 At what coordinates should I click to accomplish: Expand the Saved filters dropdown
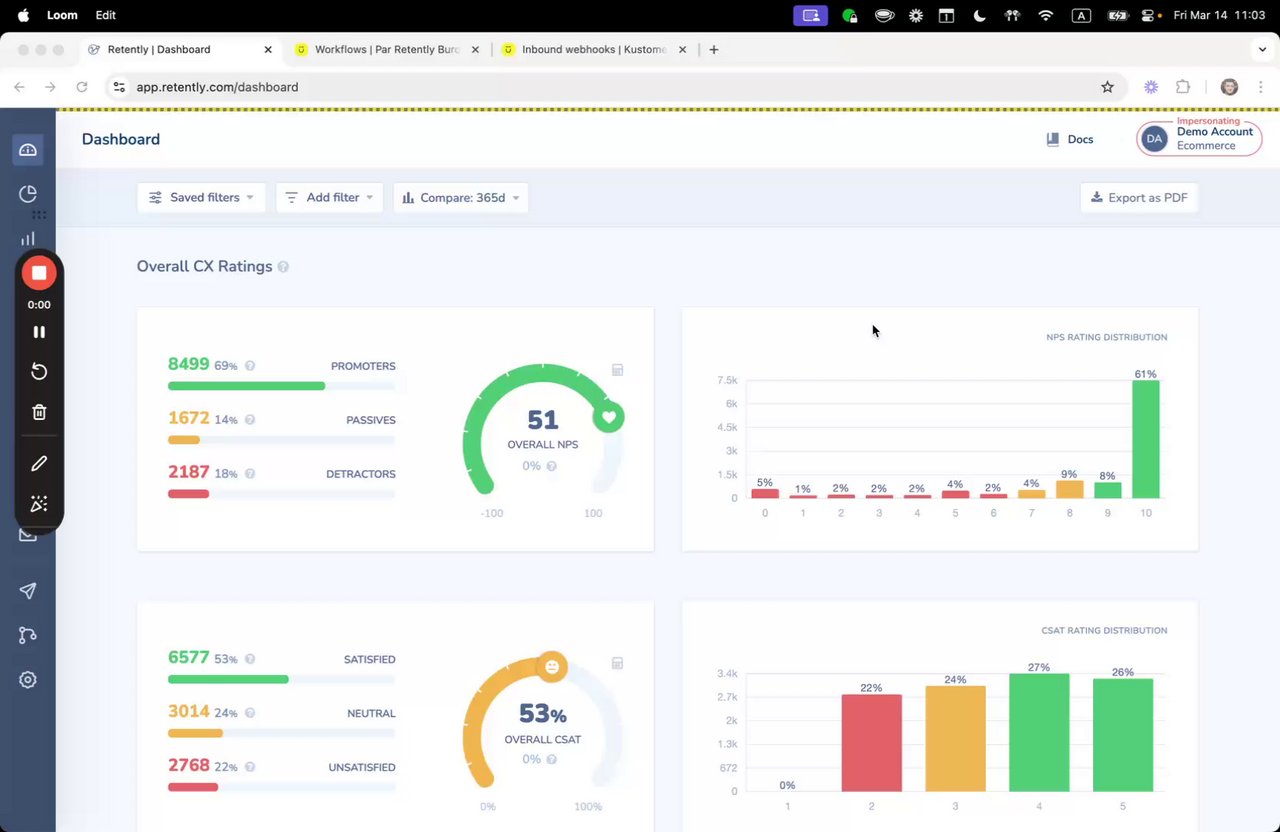click(201, 198)
